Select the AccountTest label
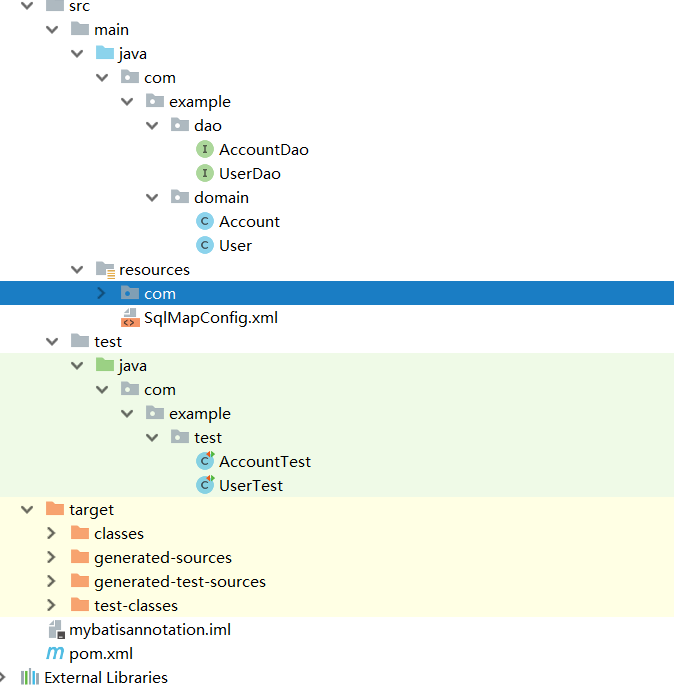This screenshot has width=674, height=689. (x=265, y=462)
